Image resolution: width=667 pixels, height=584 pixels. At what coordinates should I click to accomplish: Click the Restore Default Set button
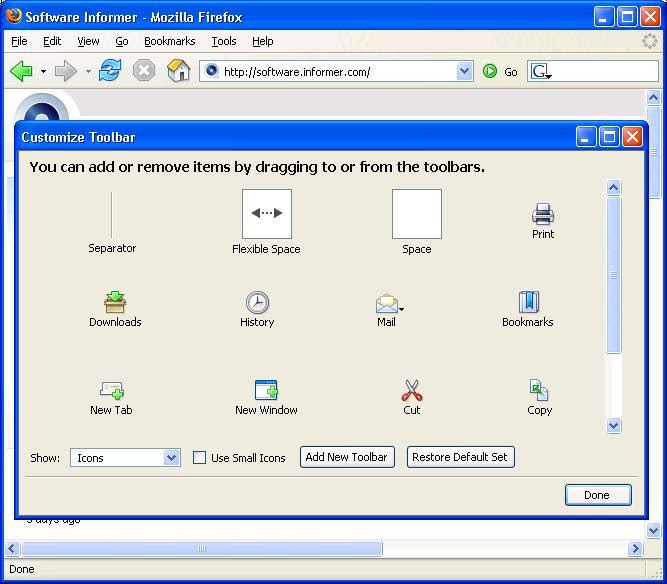(461, 457)
